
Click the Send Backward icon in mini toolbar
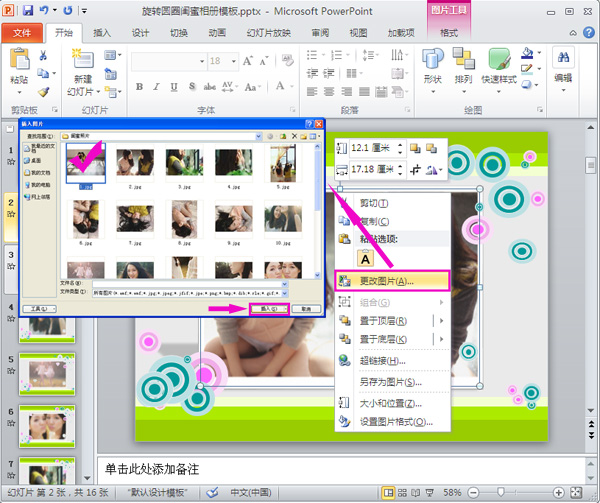click(431, 148)
